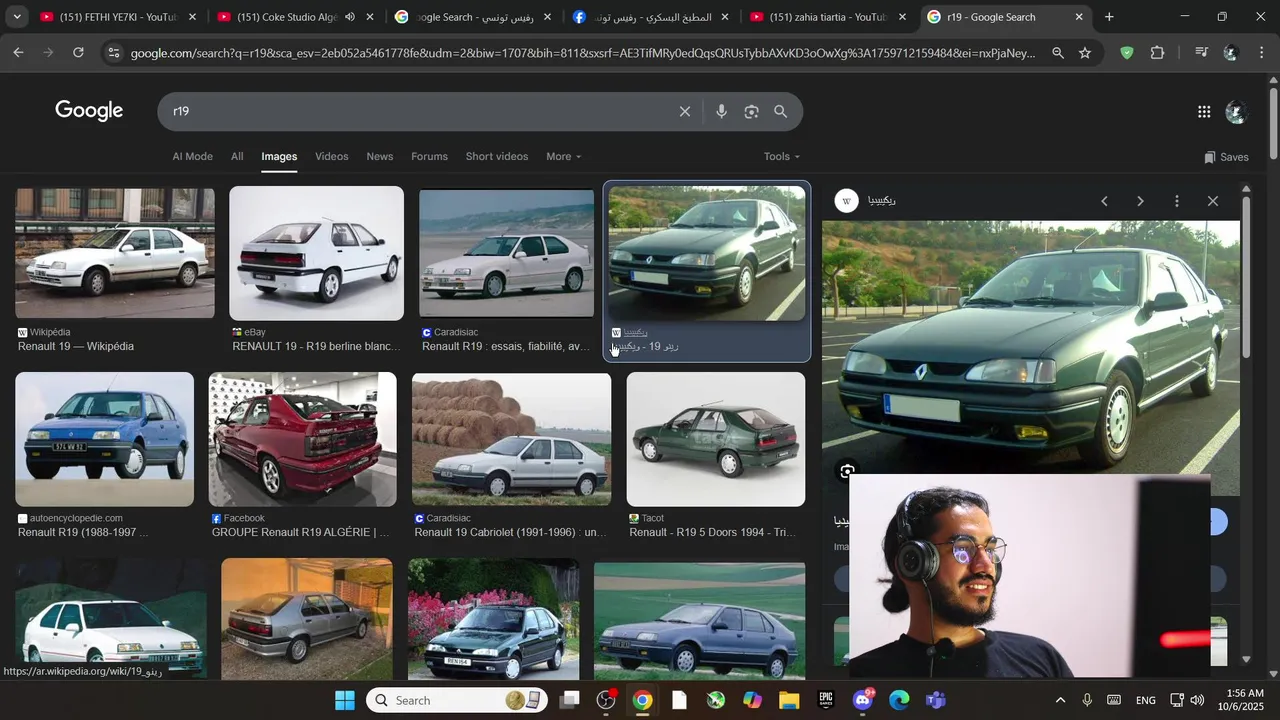Switch to zahia tiartia YouTube tab

pyautogui.click(x=828, y=17)
